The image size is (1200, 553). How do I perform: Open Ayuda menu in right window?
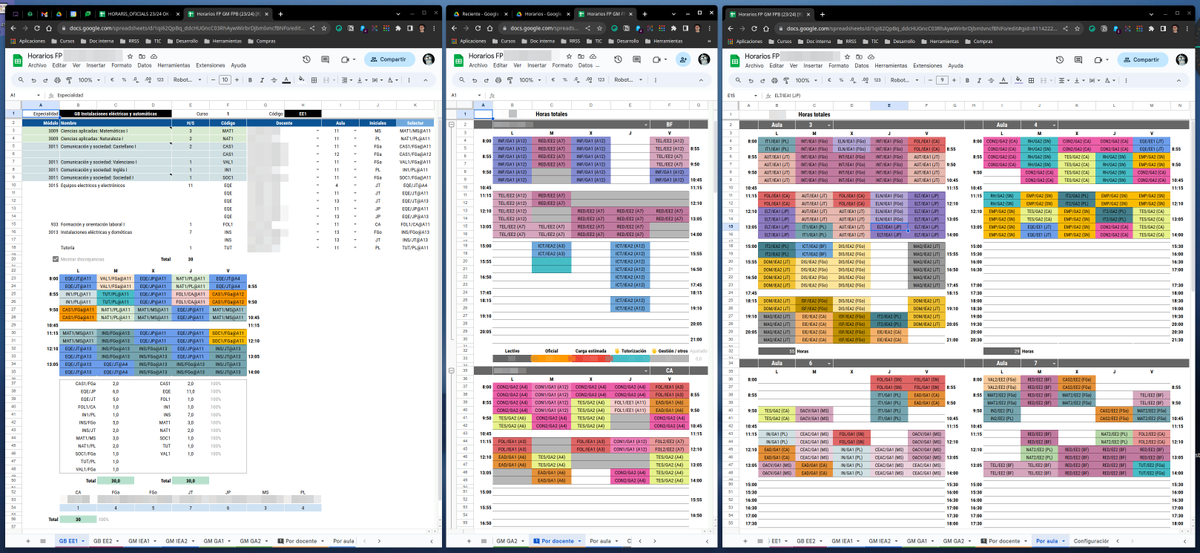pyautogui.click(x=955, y=65)
